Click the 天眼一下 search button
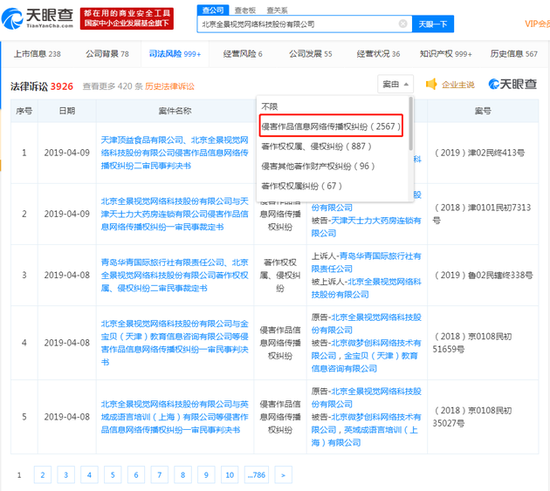Viewport: 550px width, 491px height. pos(433,24)
